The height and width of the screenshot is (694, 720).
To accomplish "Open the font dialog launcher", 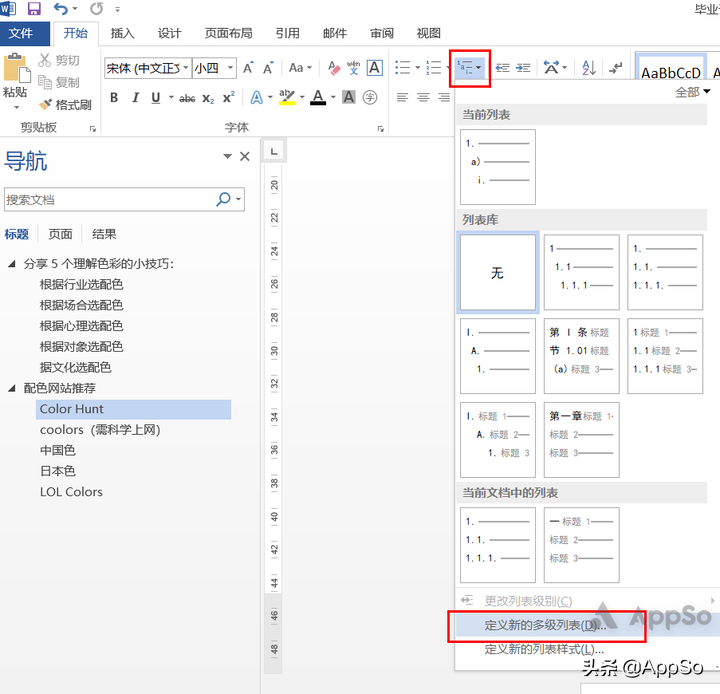I will tap(381, 129).
